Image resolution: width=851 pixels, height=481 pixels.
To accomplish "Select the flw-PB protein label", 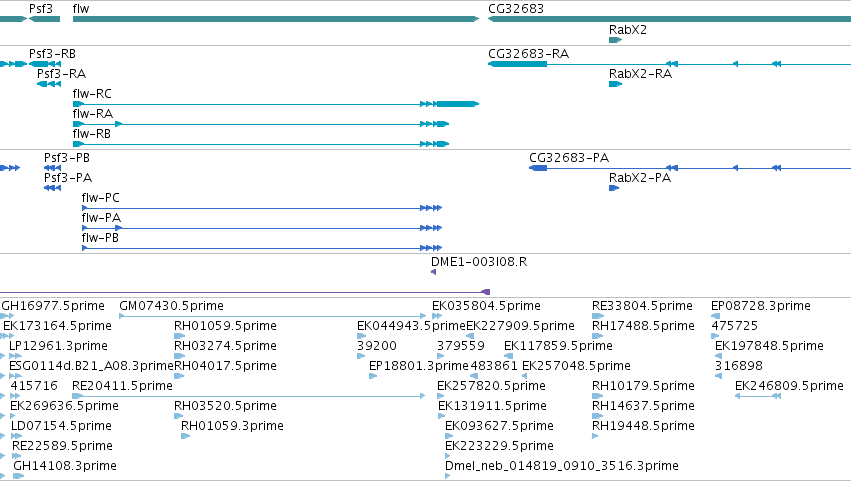I will (100, 238).
